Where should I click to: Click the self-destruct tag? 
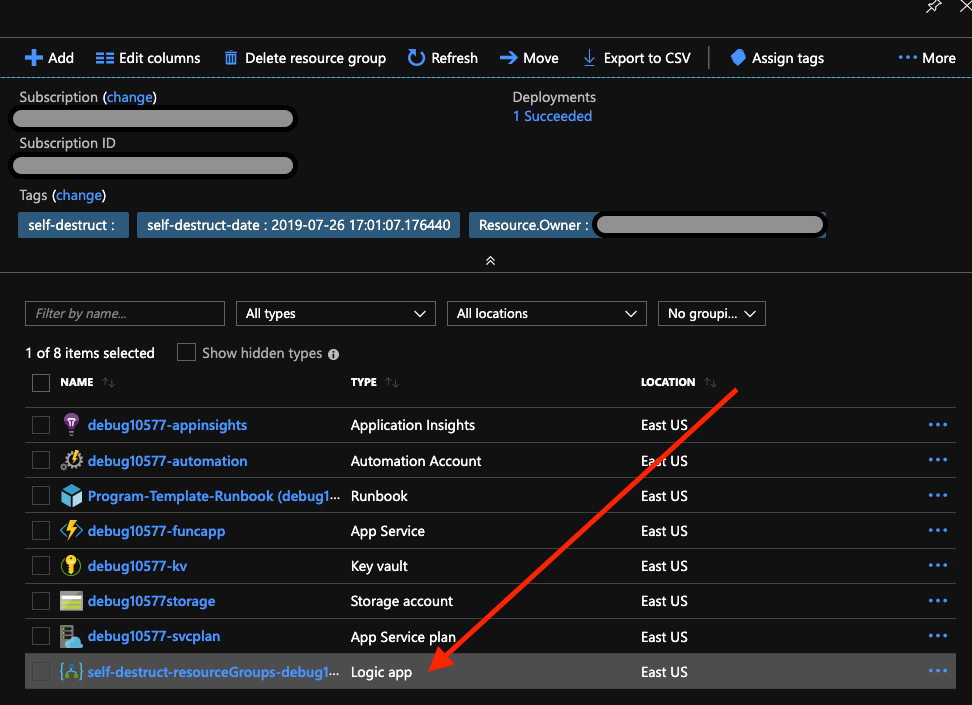73,225
